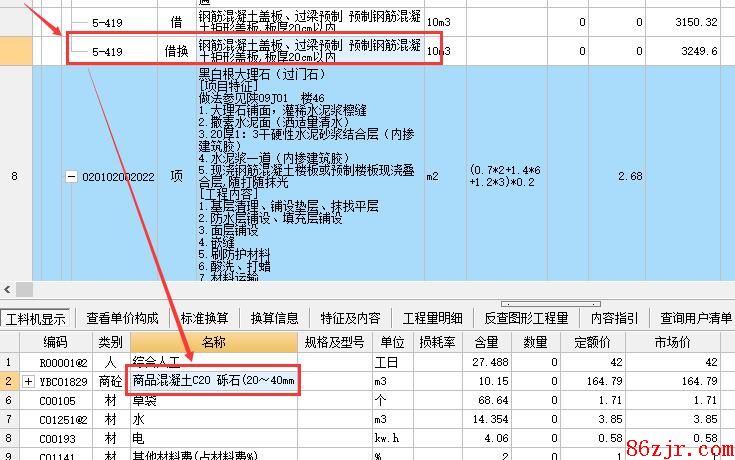Screen dimensions: 735x460
Task: Select the 标准换算 tab
Action: click(204, 318)
